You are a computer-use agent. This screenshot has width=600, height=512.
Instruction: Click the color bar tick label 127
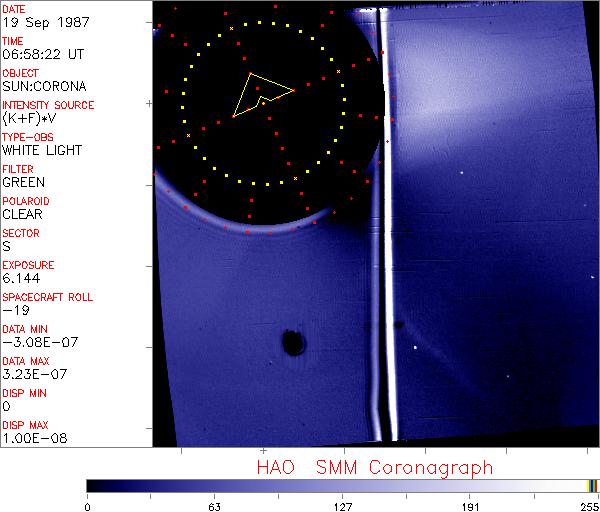342,506
